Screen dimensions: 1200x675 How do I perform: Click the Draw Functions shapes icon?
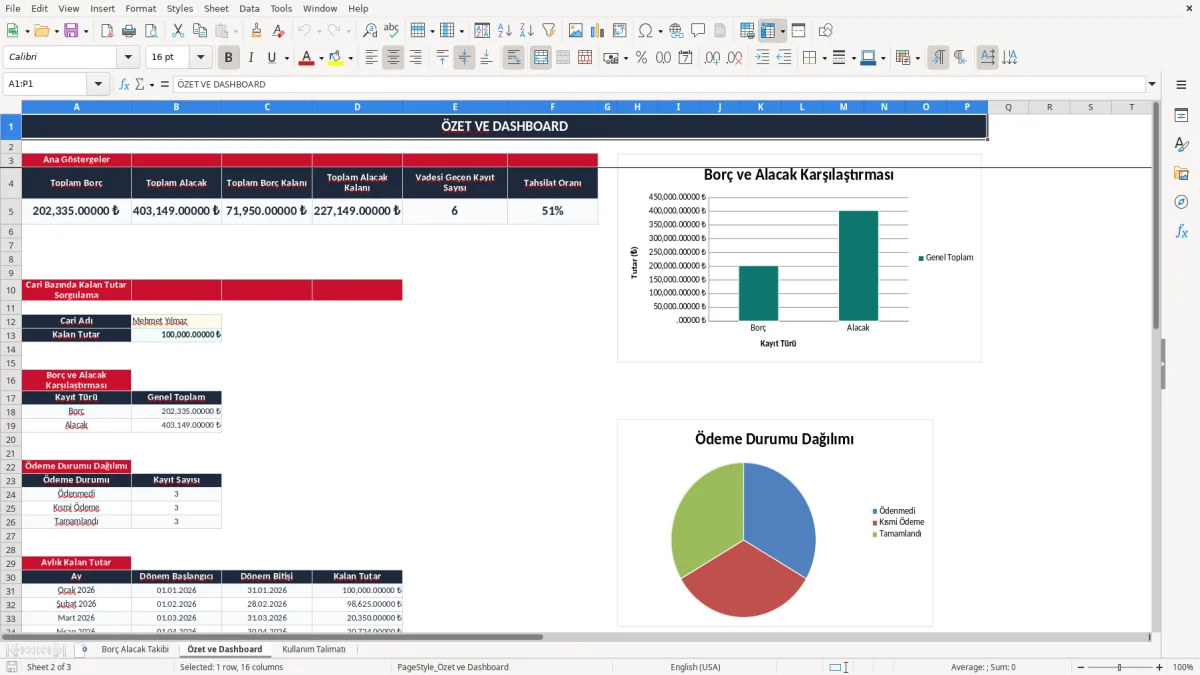click(825, 31)
